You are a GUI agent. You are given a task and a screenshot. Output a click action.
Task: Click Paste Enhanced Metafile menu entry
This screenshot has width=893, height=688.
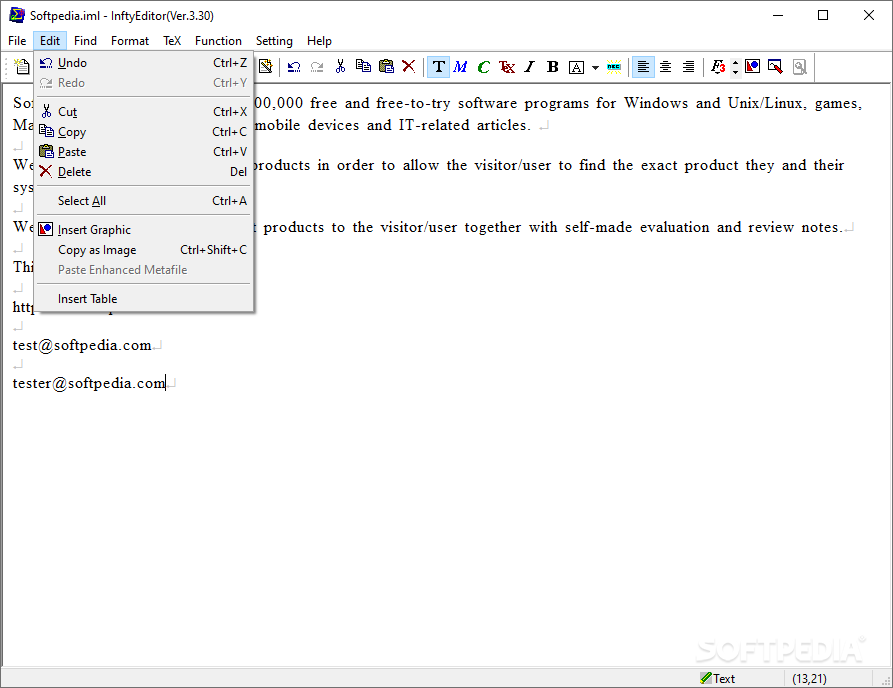pos(144,269)
